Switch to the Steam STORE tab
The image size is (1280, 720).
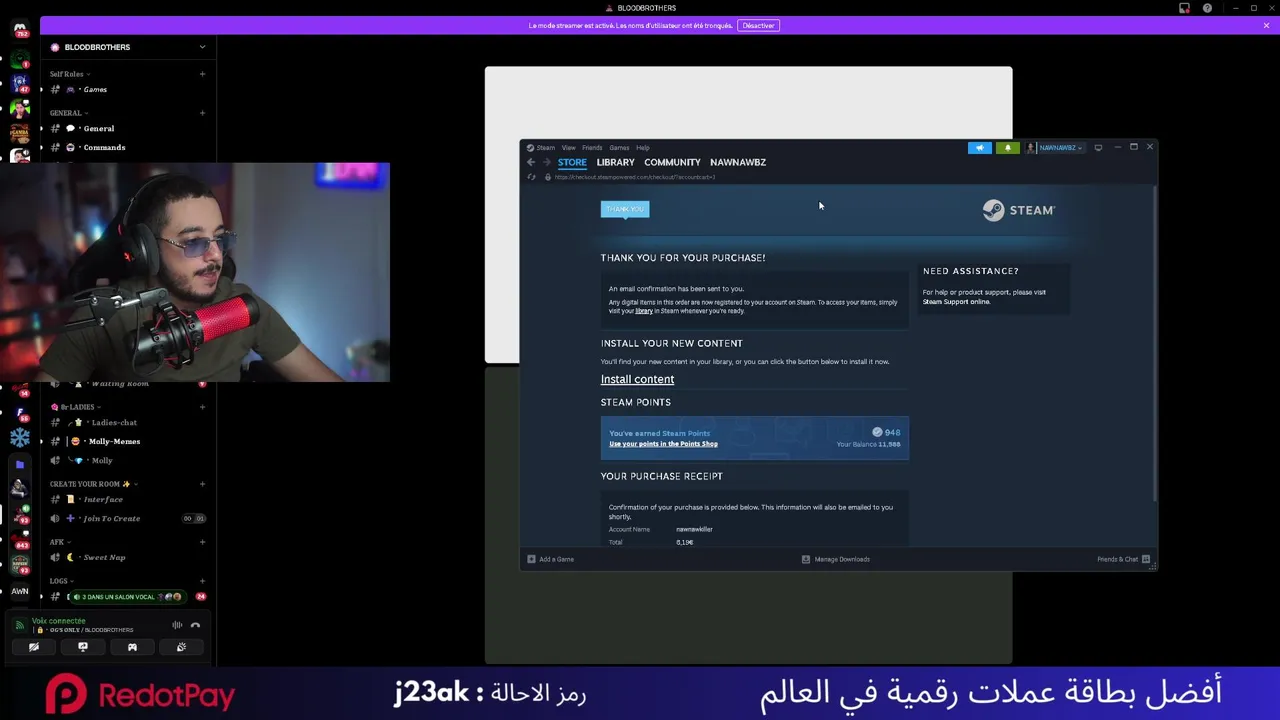(572, 162)
